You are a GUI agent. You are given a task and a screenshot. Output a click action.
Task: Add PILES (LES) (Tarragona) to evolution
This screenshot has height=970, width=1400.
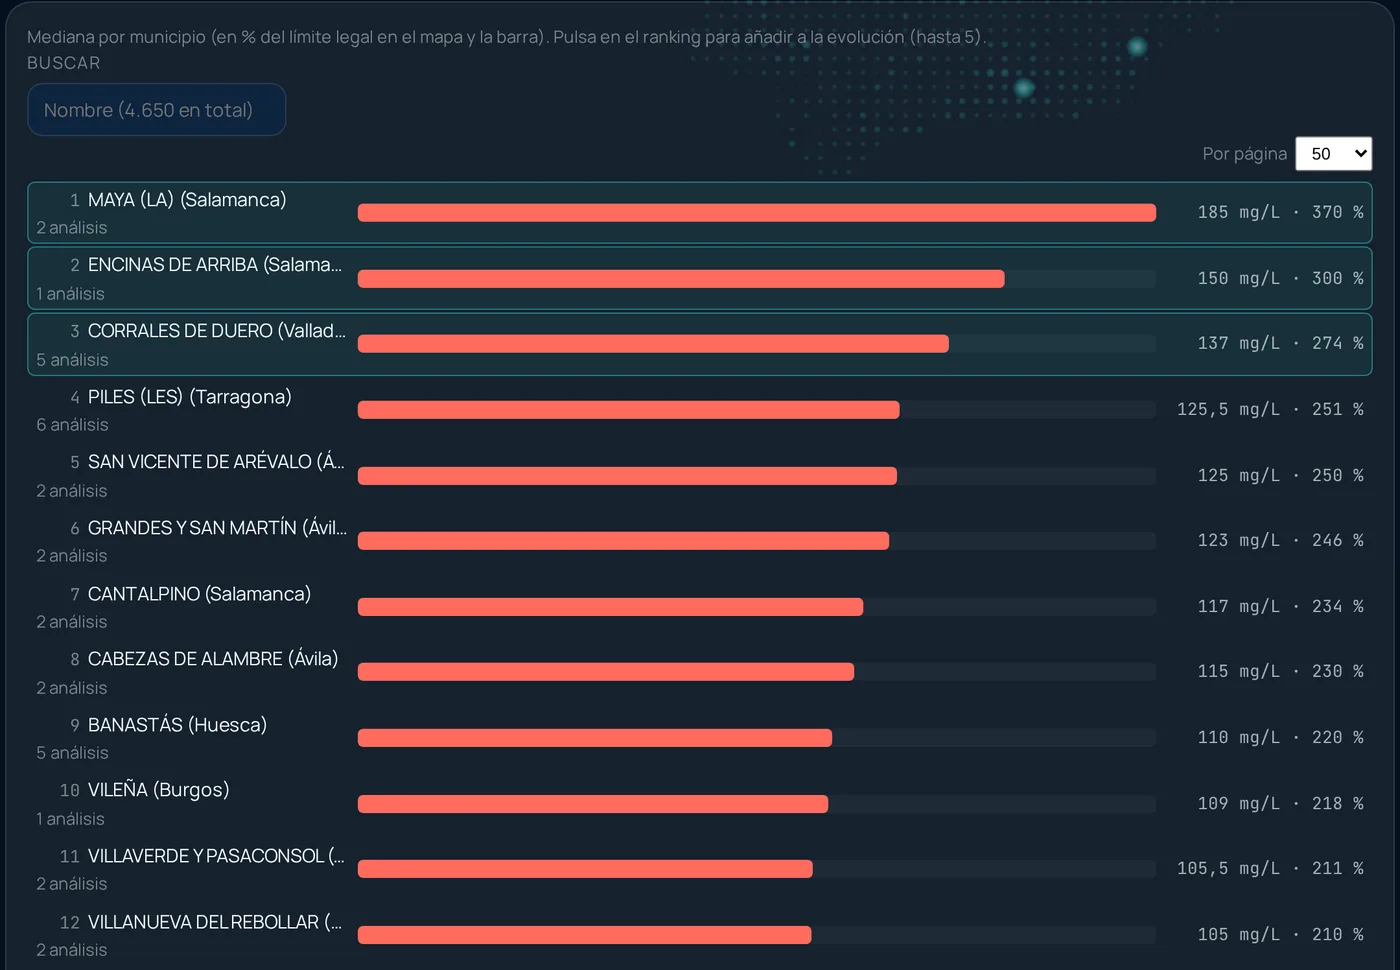tap(700, 410)
